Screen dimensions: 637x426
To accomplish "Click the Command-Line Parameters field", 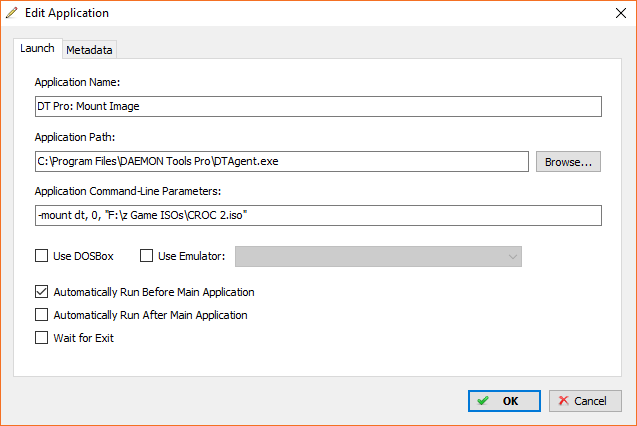I will point(318,215).
